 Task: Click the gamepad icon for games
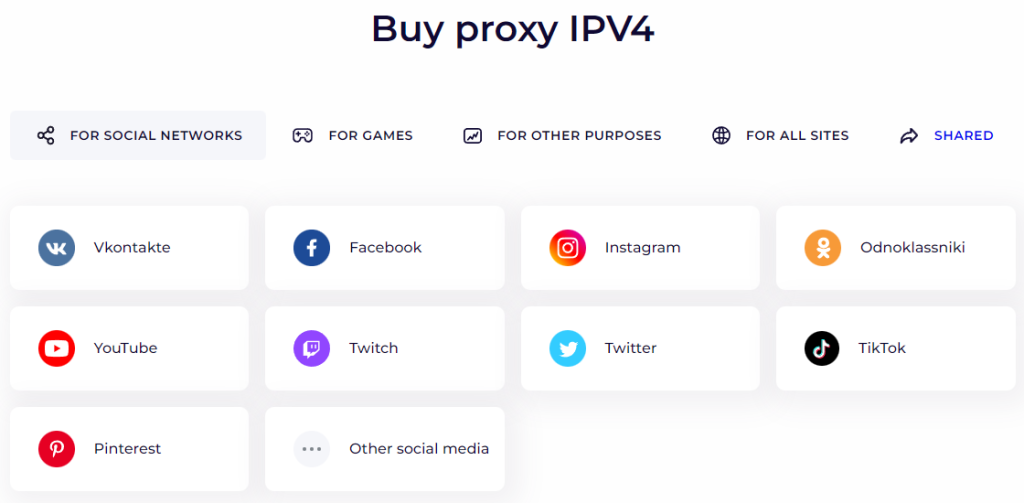pos(302,136)
